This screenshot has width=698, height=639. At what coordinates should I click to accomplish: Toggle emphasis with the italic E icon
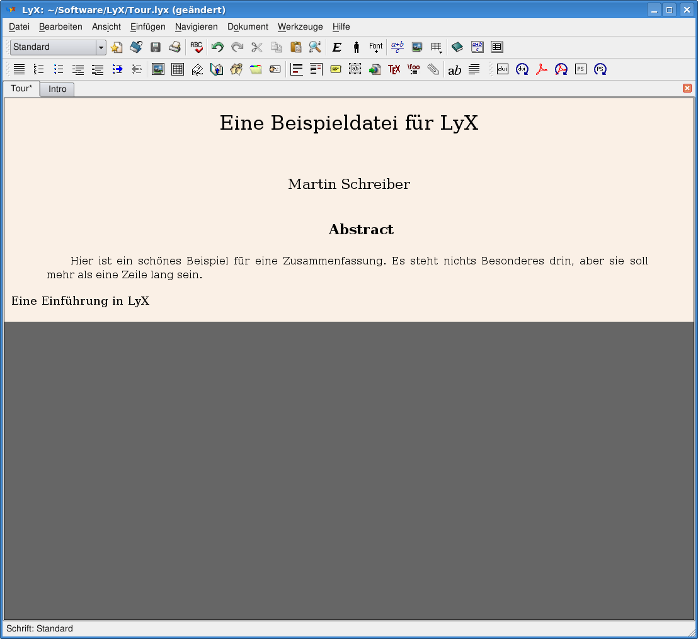tap(337, 47)
